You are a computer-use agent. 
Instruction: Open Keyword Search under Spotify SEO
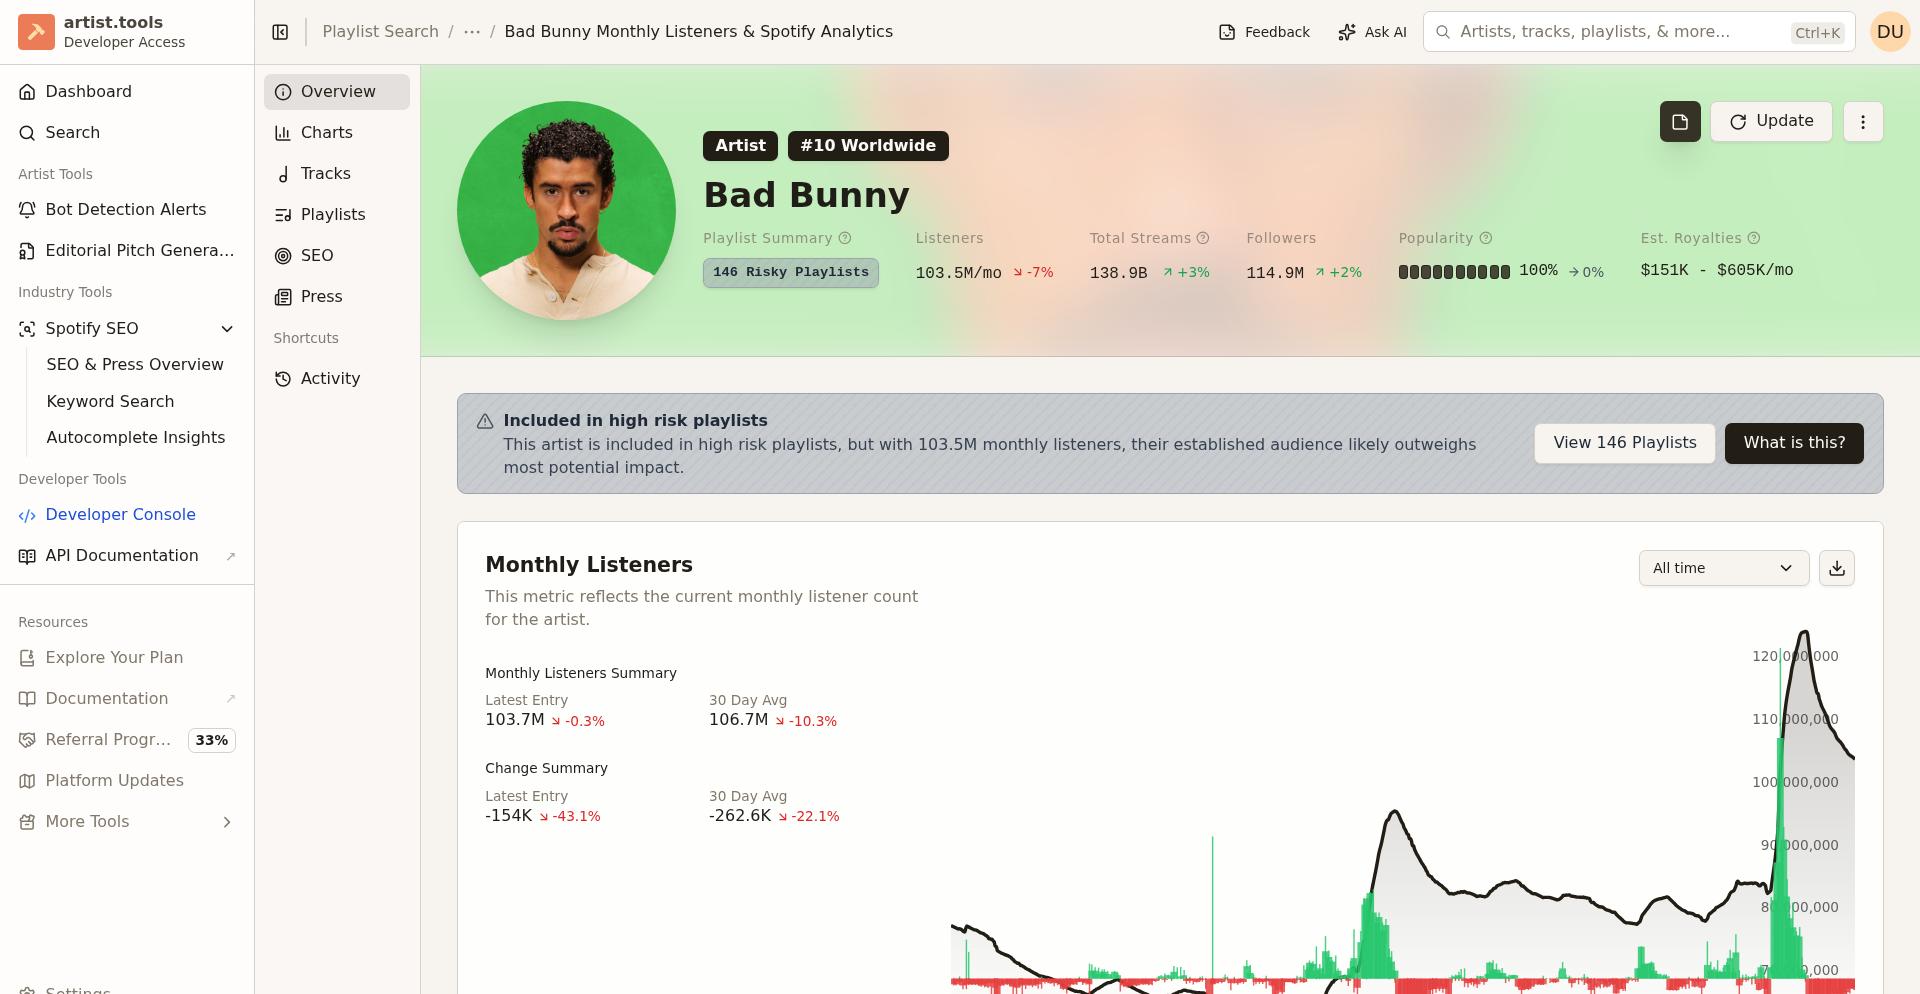[110, 401]
